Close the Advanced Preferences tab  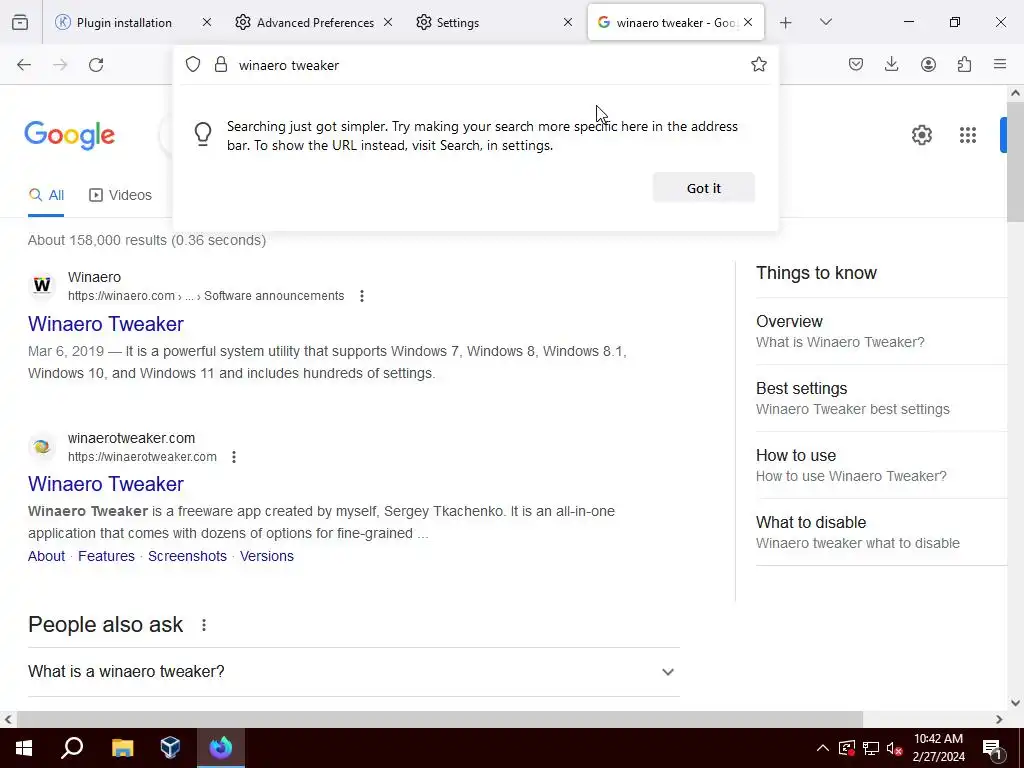388,22
